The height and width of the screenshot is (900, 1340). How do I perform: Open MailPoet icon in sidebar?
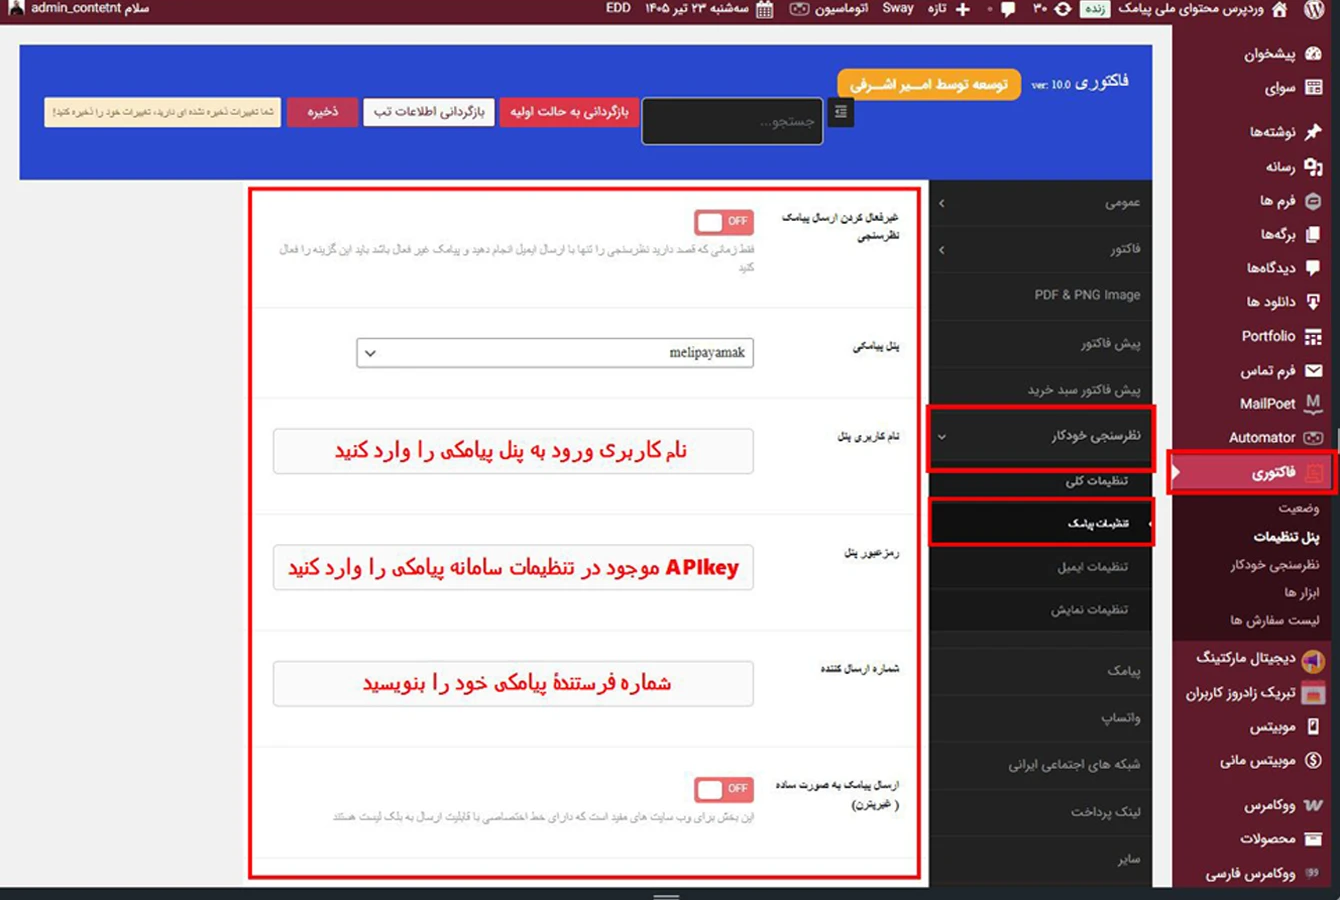pos(1314,403)
